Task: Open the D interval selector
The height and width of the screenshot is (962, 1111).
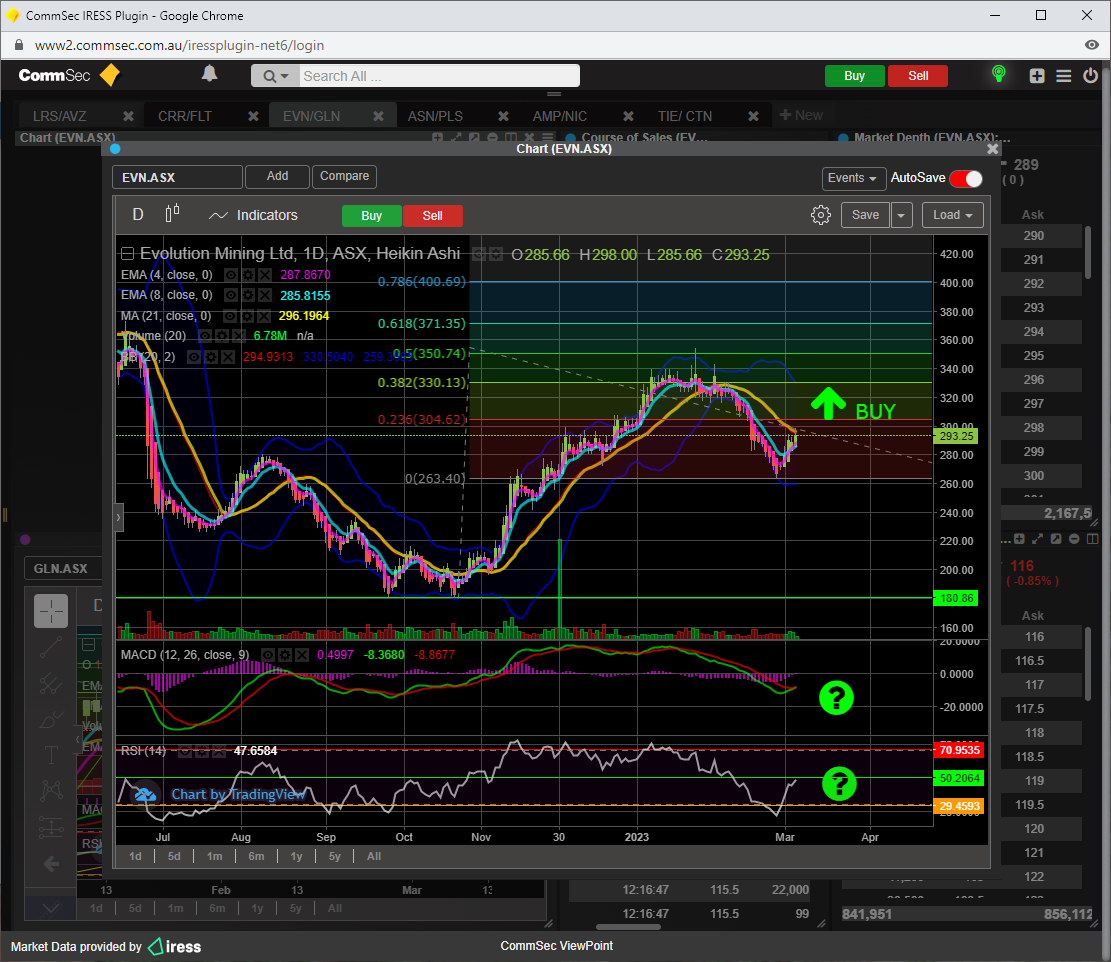Action: coord(138,215)
